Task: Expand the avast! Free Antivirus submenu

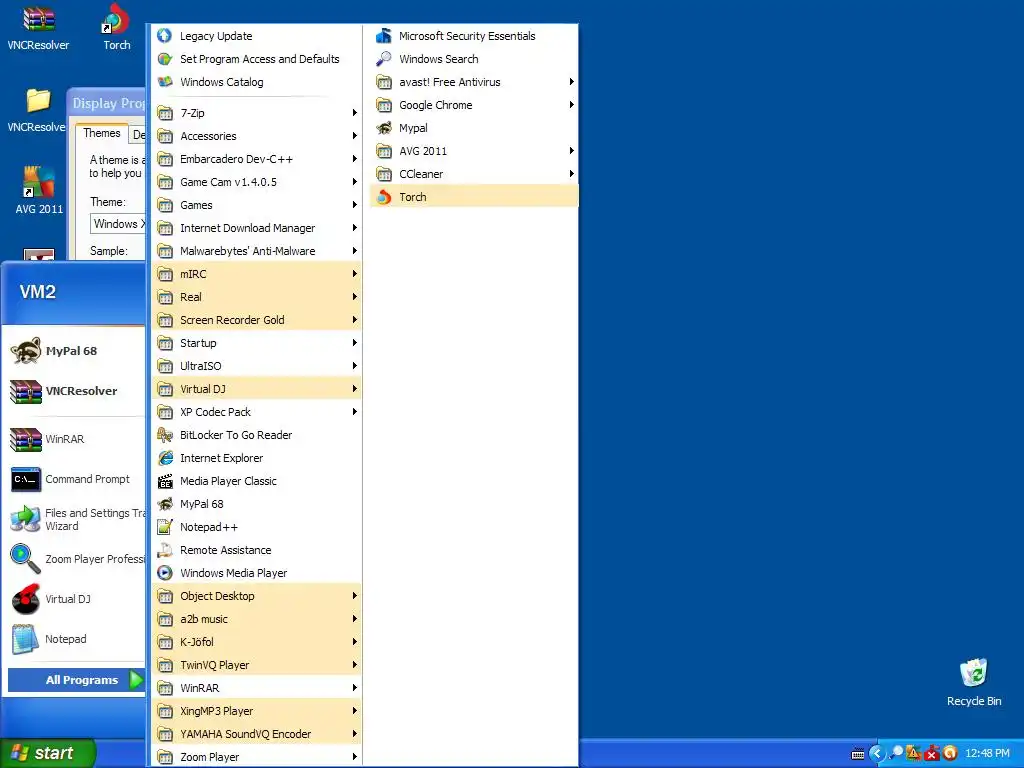Action: pyautogui.click(x=473, y=82)
